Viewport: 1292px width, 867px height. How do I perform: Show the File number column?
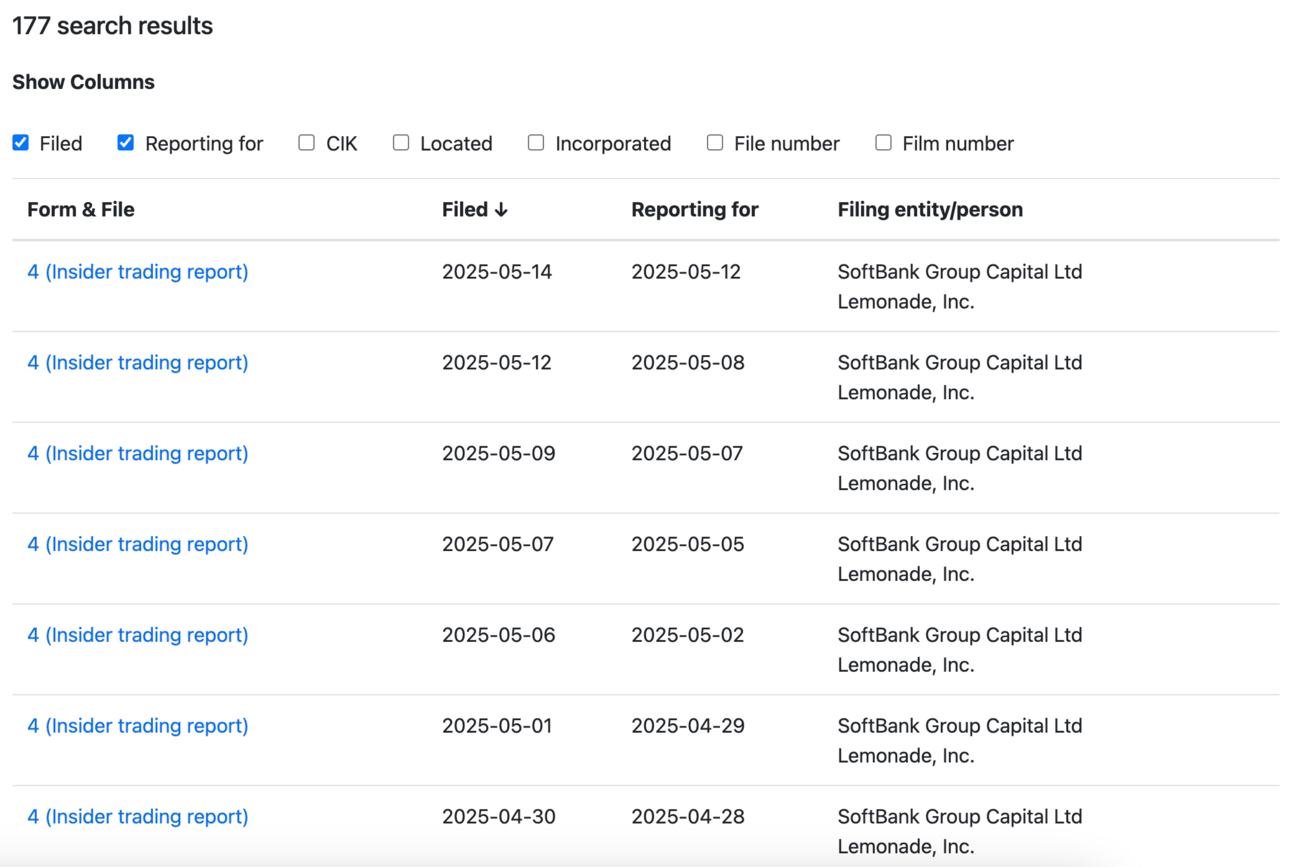tap(715, 143)
